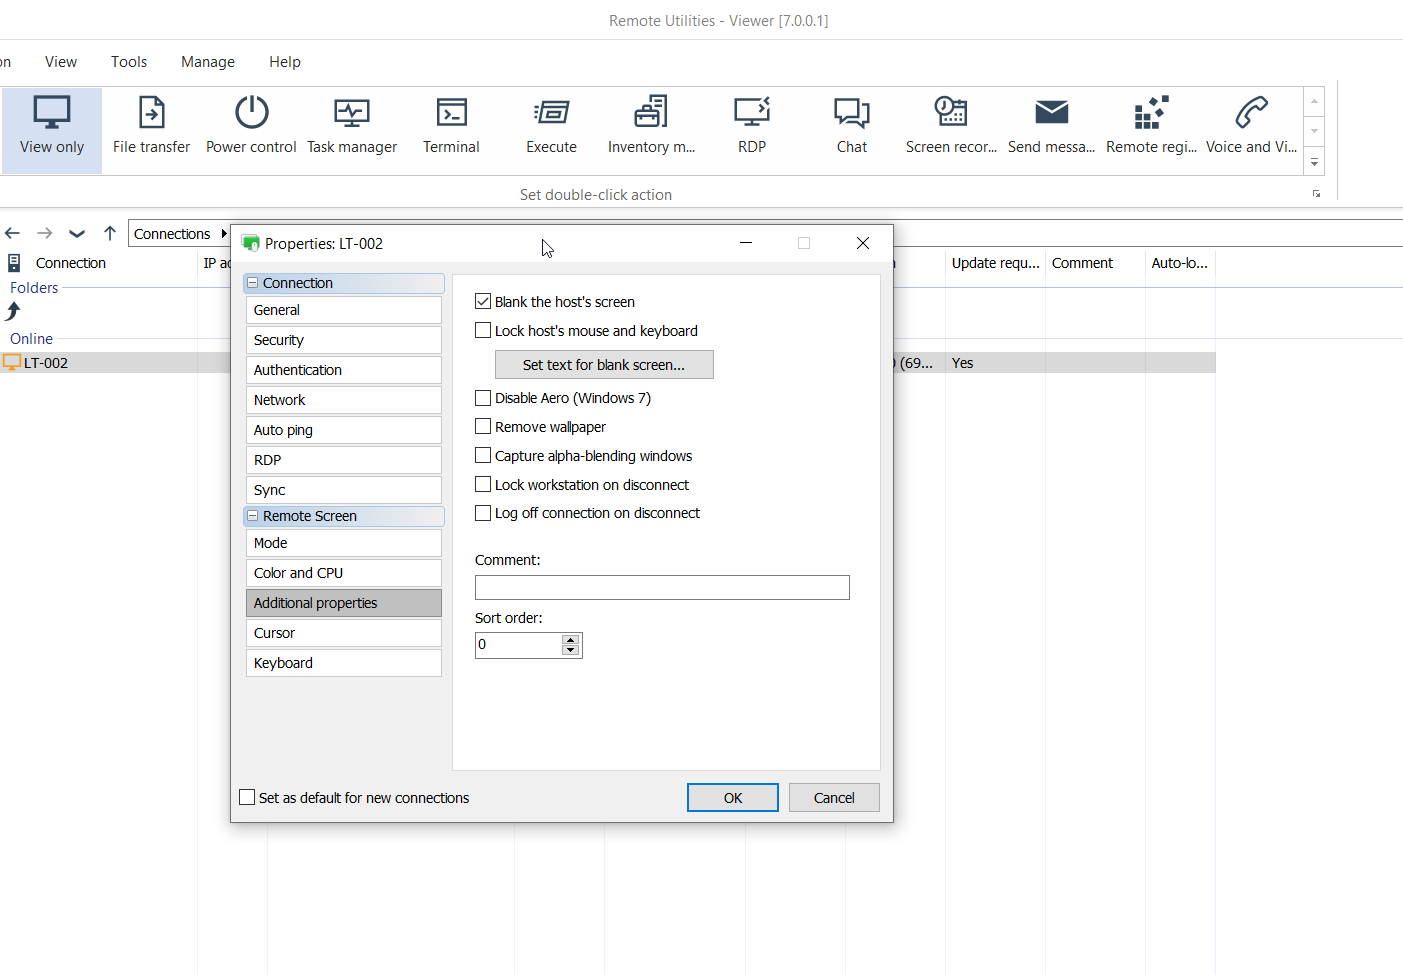Select the Inventory manager icon
Image resolution: width=1403 pixels, height=975 pixels.
(651, 125)
